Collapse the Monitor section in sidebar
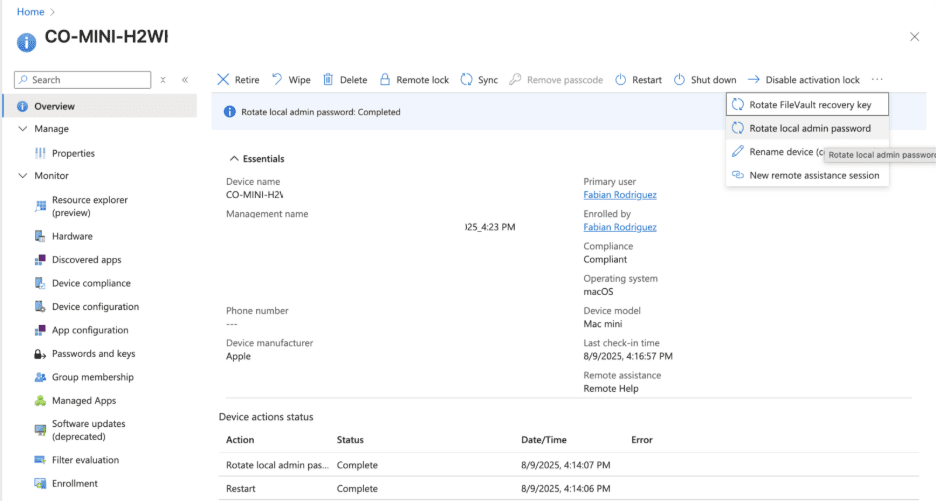 coord(23,176)
